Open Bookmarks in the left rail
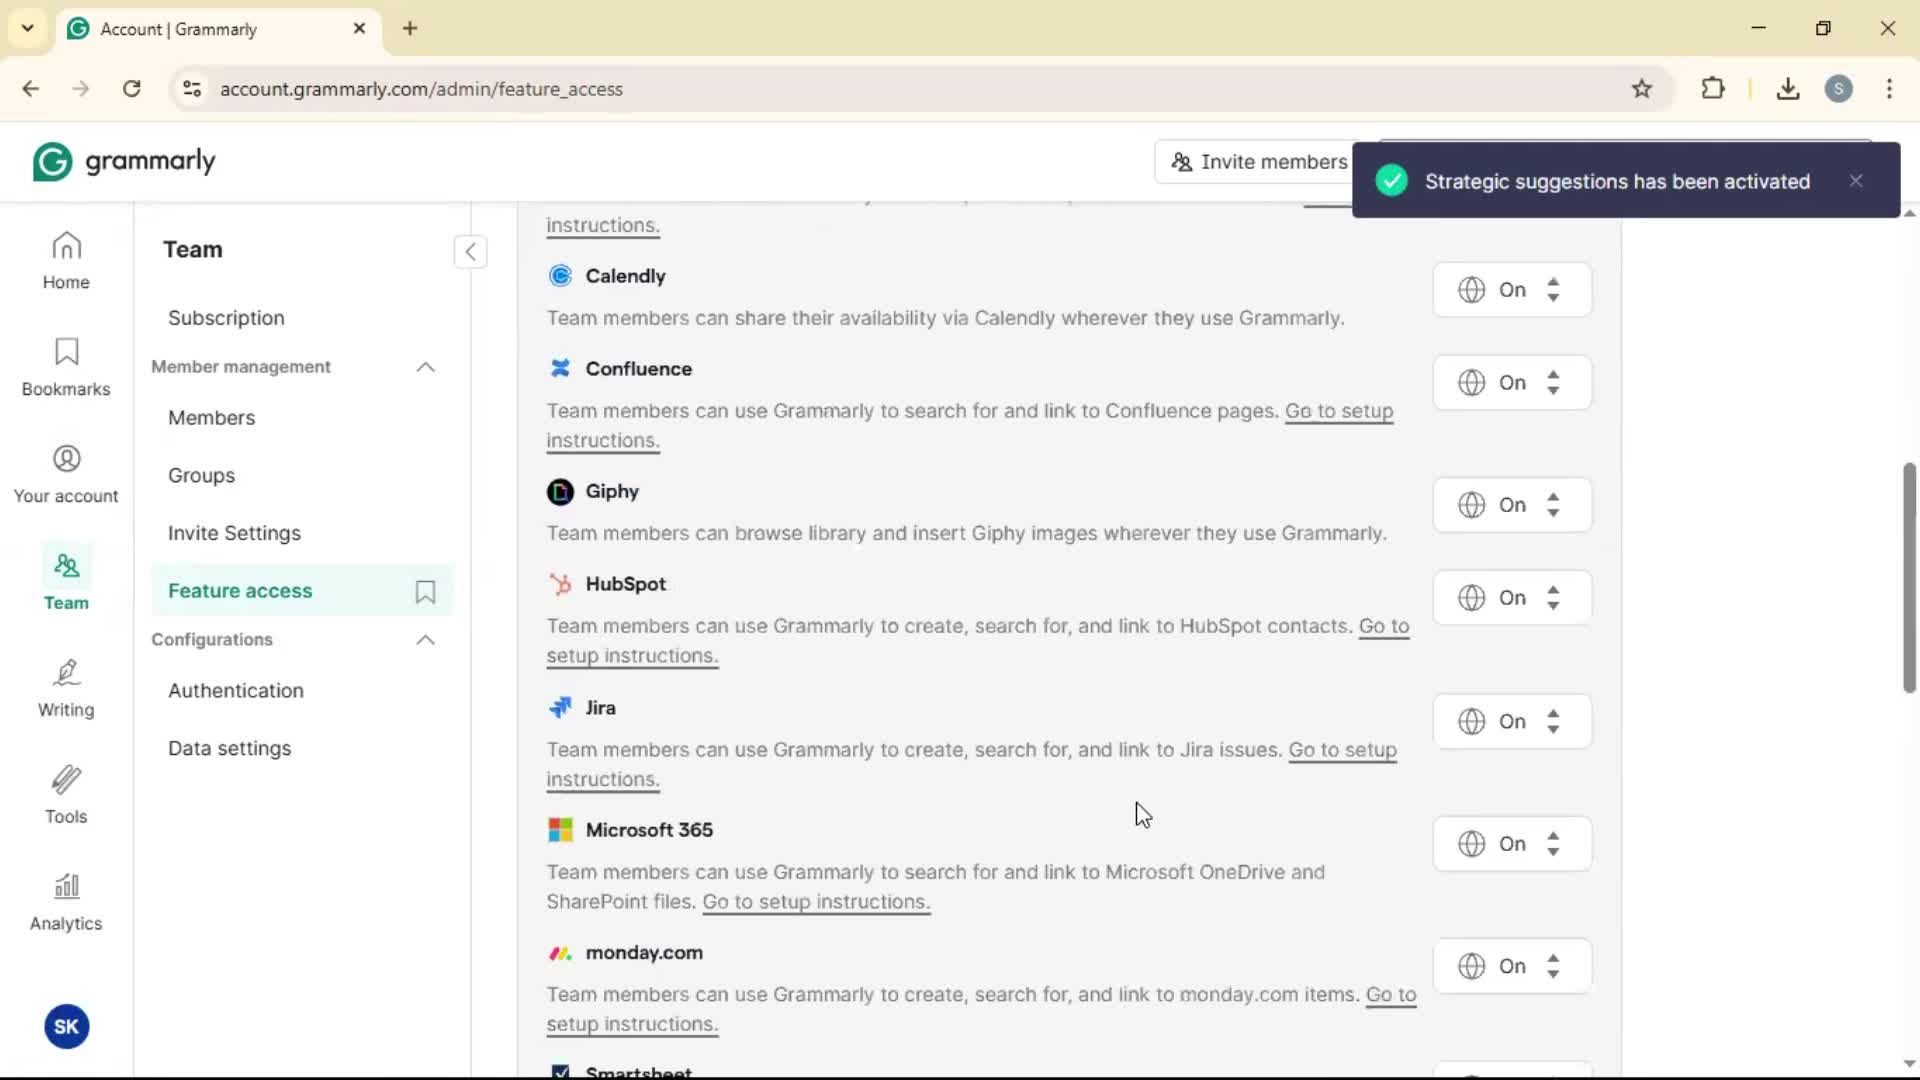 pos(66,367)
